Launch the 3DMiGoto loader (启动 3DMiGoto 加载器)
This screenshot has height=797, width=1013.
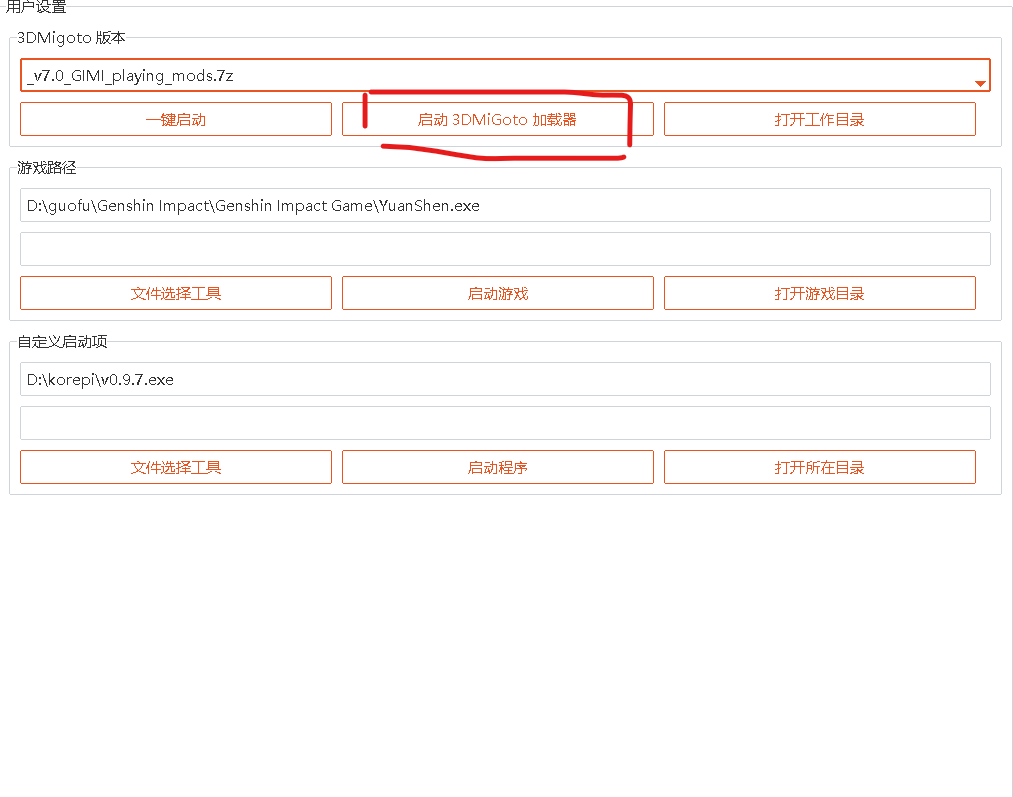[x=497, y=119]
